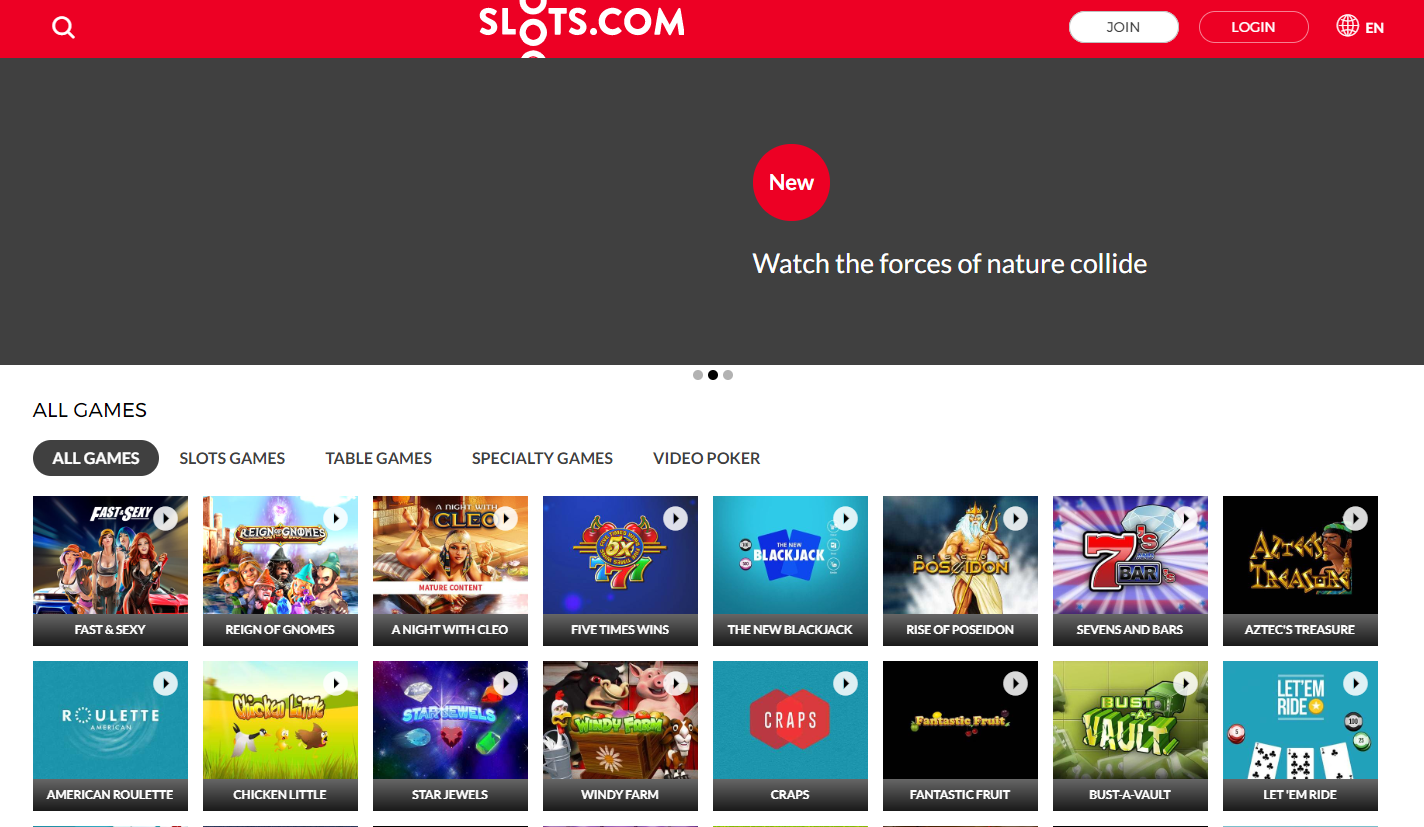
Task: Click the globe language icon
Action: tap(1347, 26)
